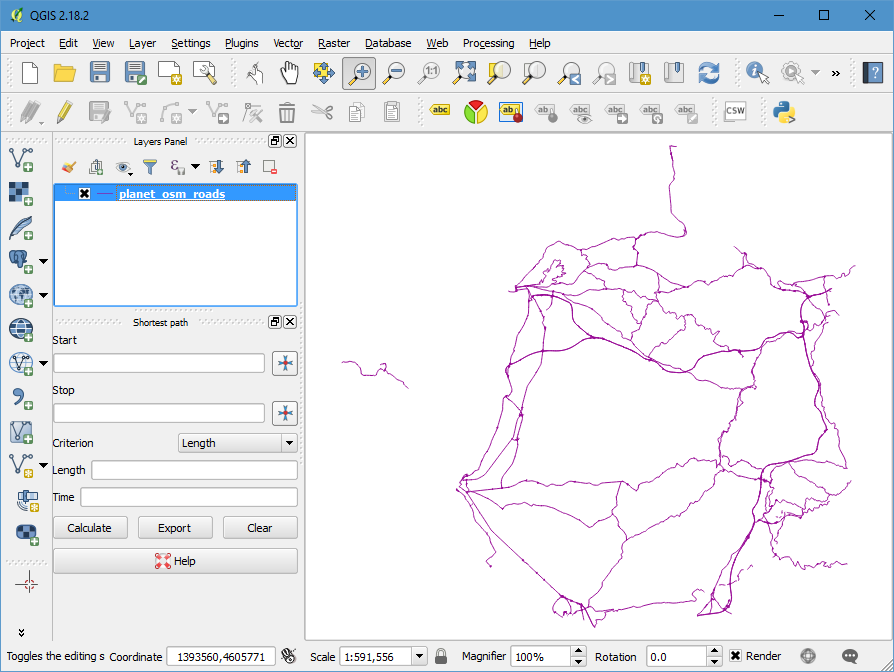Click the Add Raster Layer icon
The height and width of the screenshot is (672, 894).
[21, 194]
